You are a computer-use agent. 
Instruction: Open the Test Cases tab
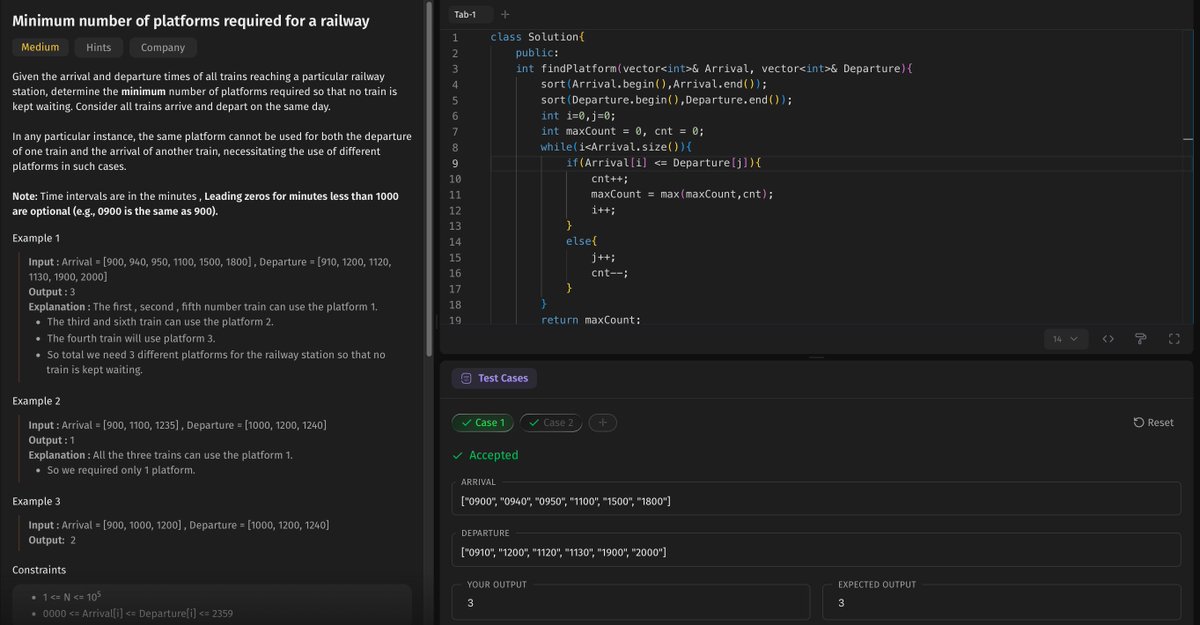click(495, 378)
